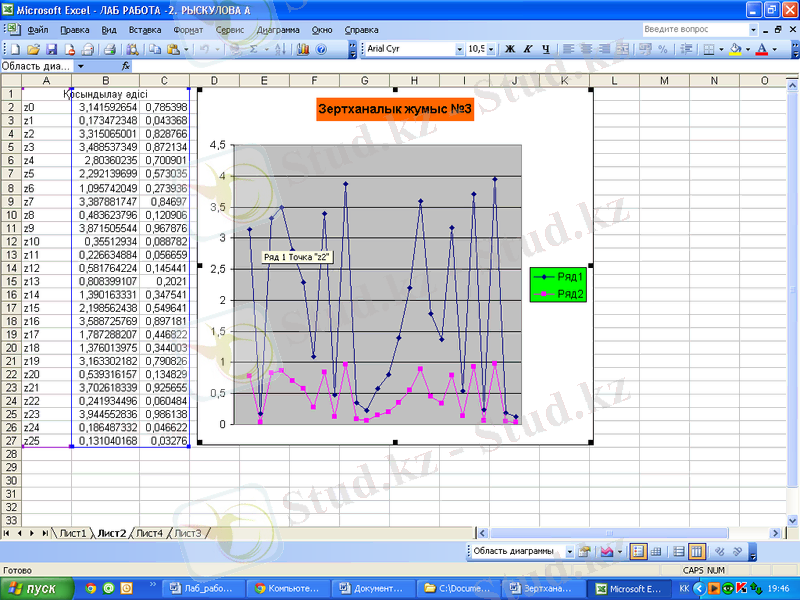Expand the Область диаграммы chart objects dropdown
Viewport: 800px width, 600px height.
570,551
